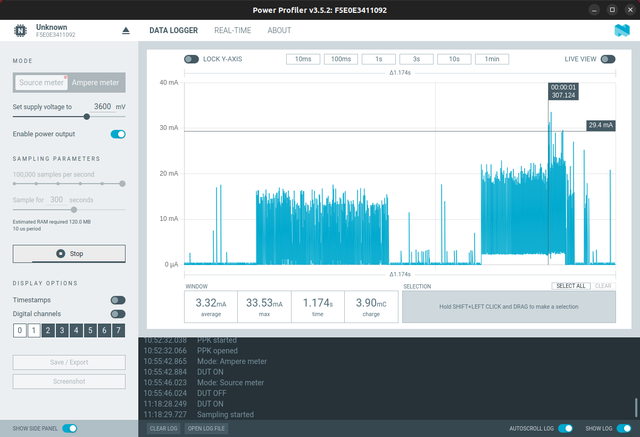Viewport: 640px width, 437px height.
Task: Select digital channel 0
Action: pos(19,330)
